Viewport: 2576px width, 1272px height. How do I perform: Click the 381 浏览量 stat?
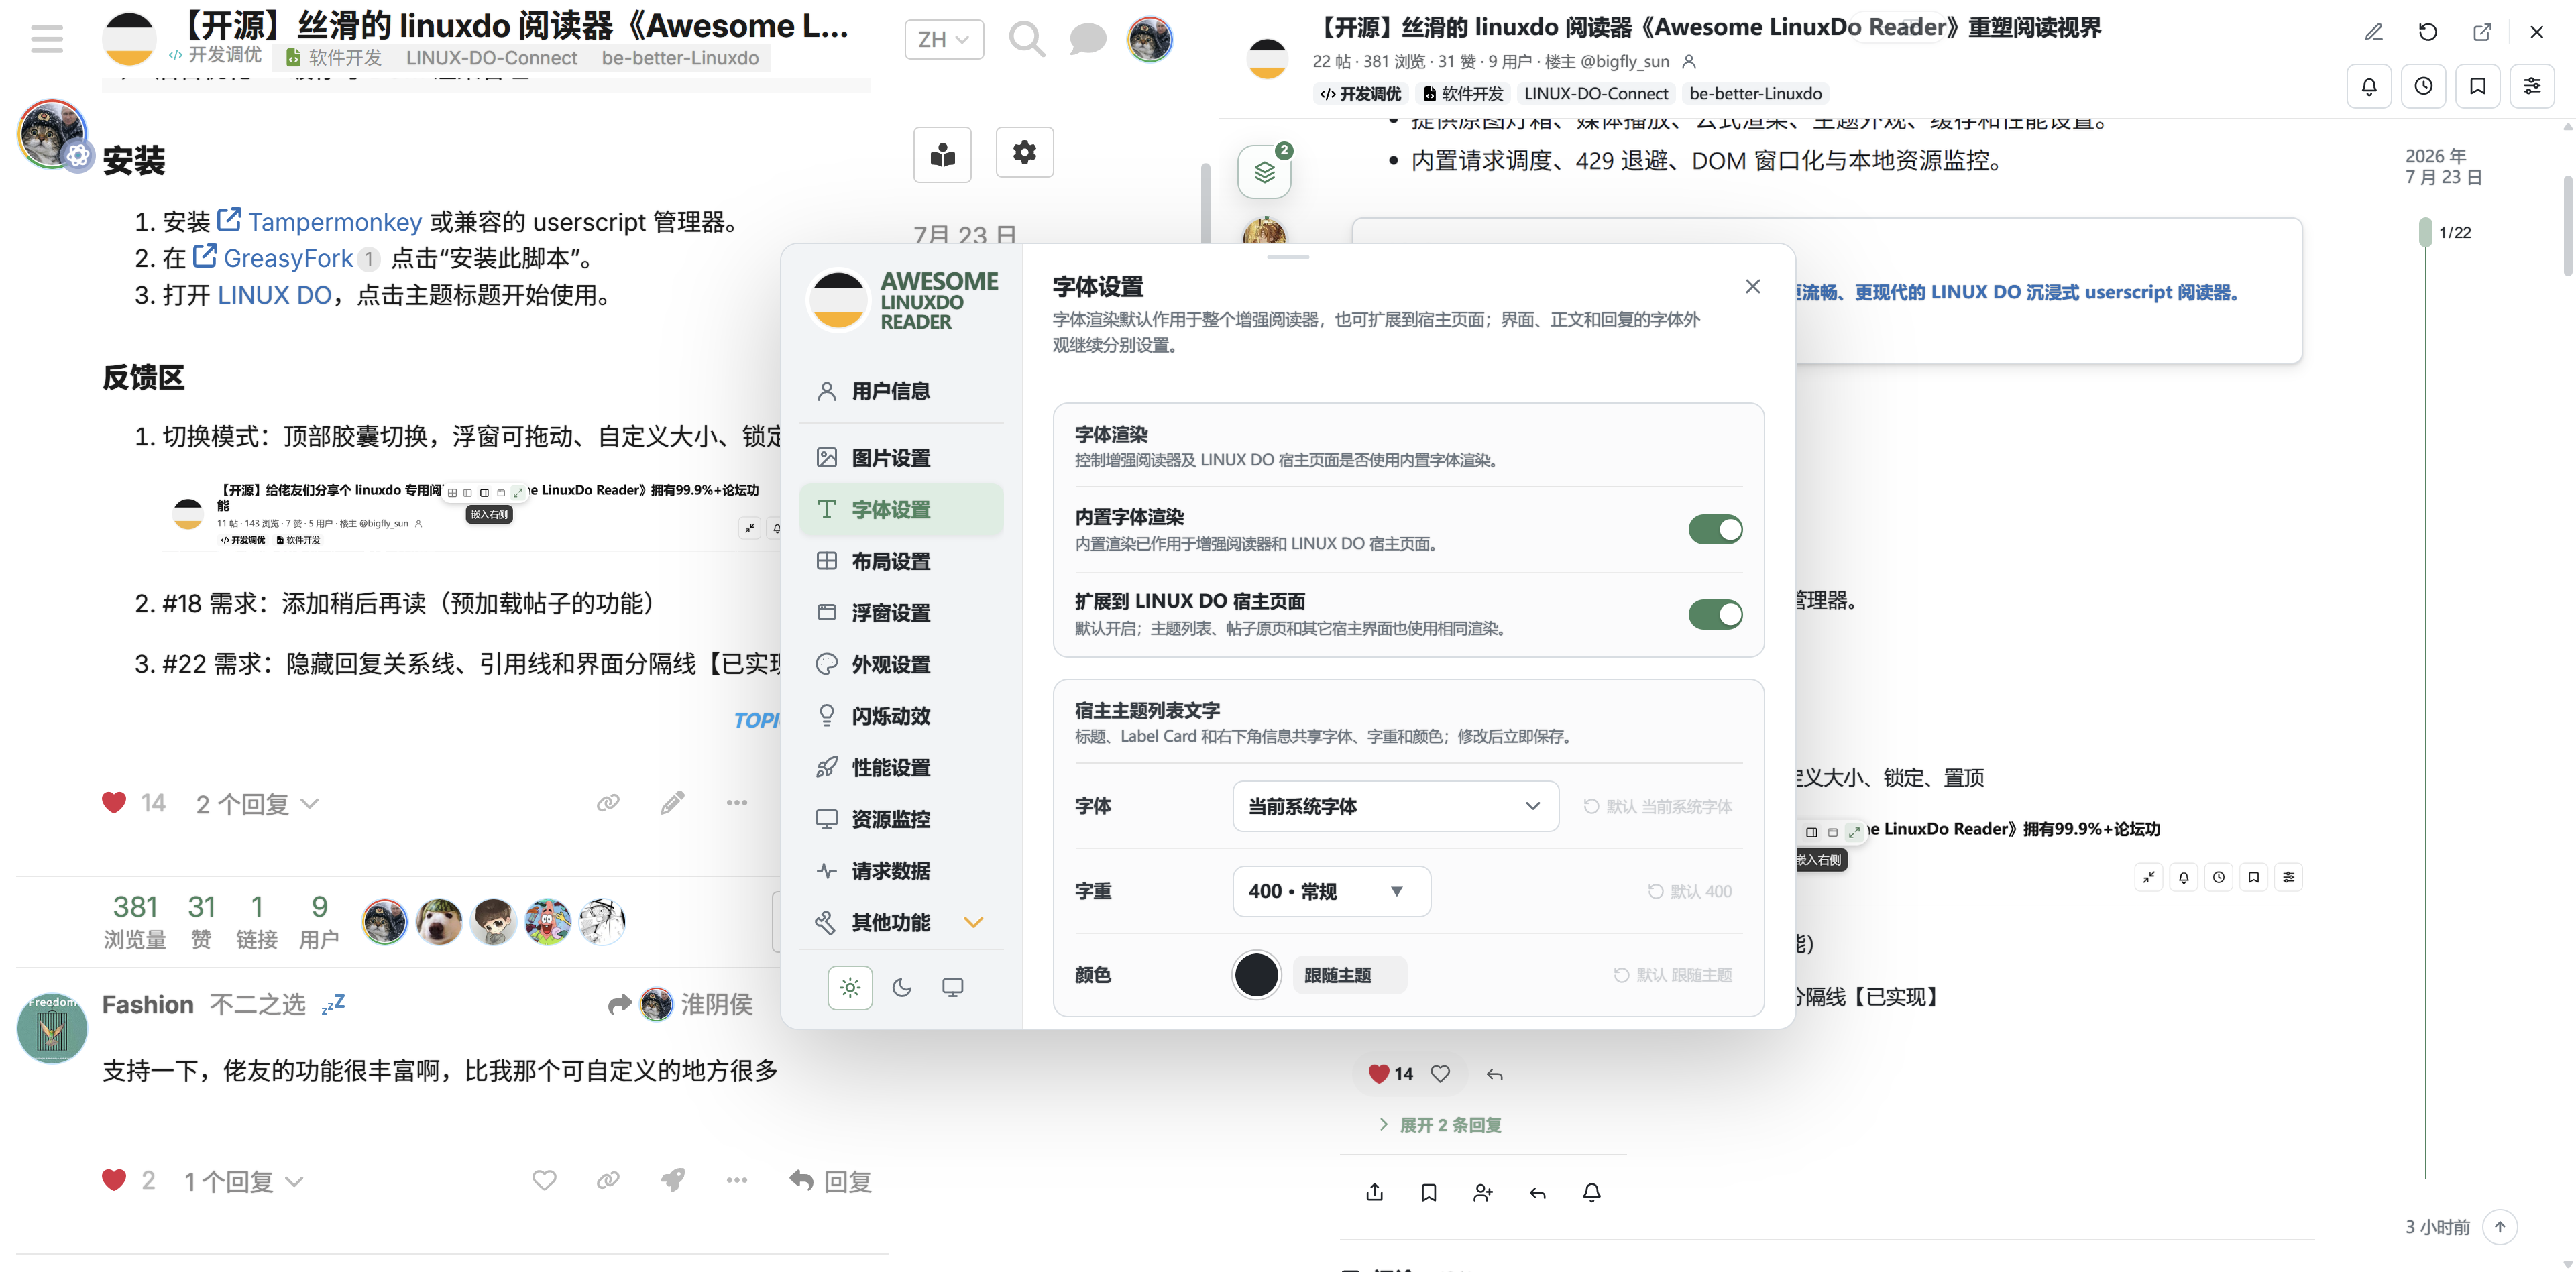[x=135, y=921]
